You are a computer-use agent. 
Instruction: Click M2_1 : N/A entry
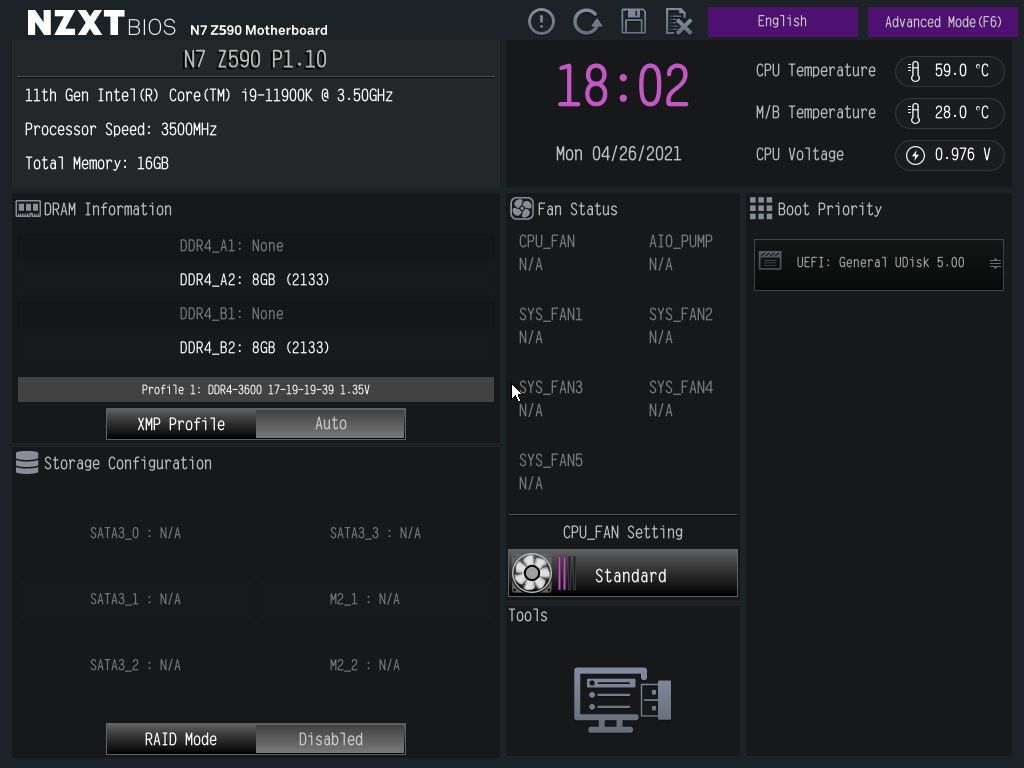(364, 599)
